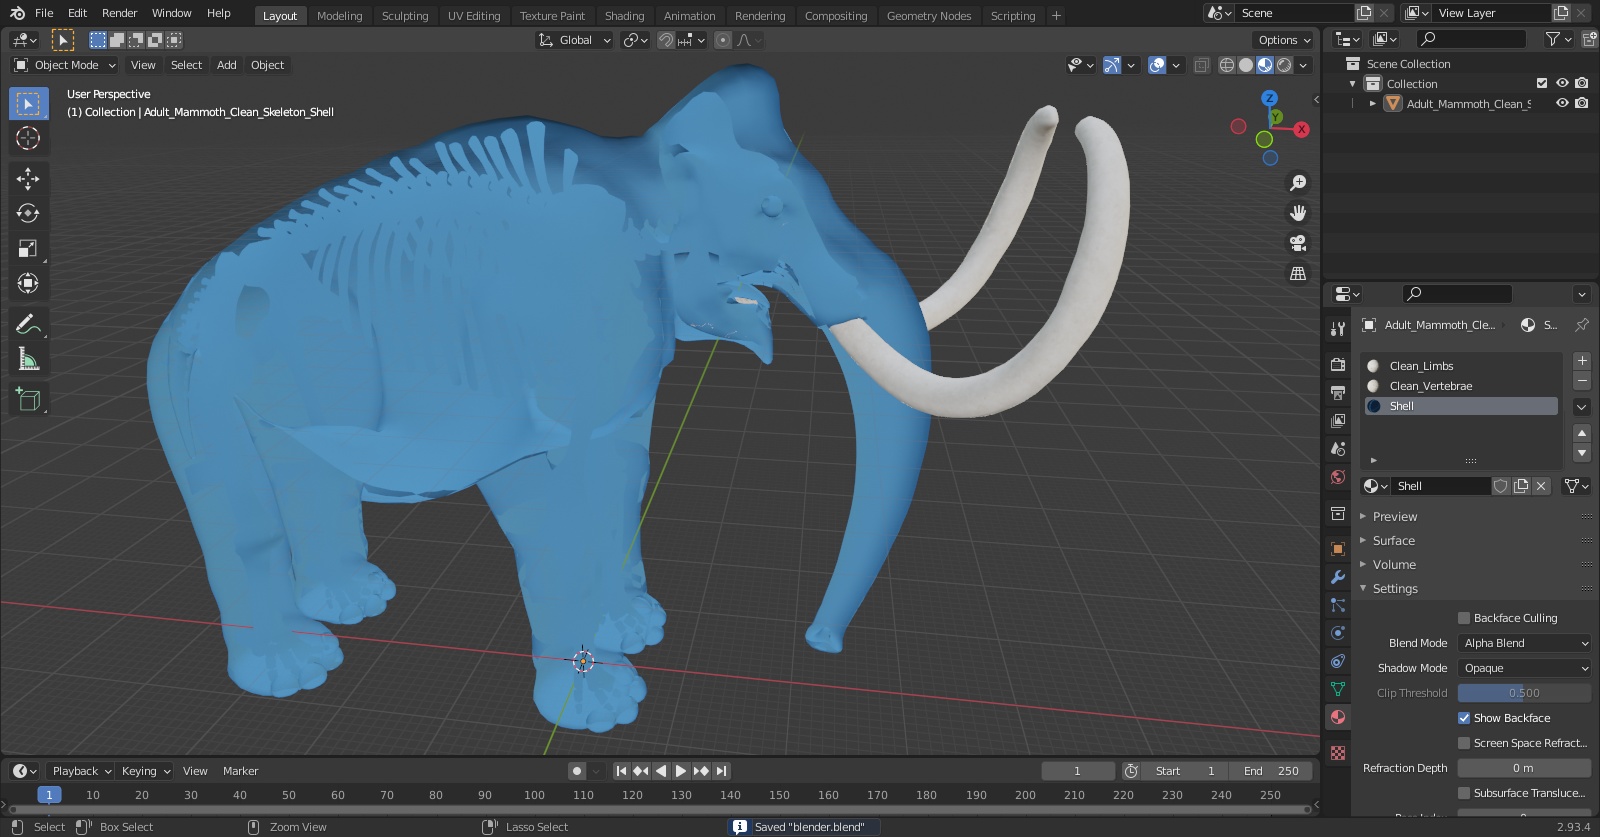Toggle snapping magnet button
Screen dimensions: 1600x837
665,40
